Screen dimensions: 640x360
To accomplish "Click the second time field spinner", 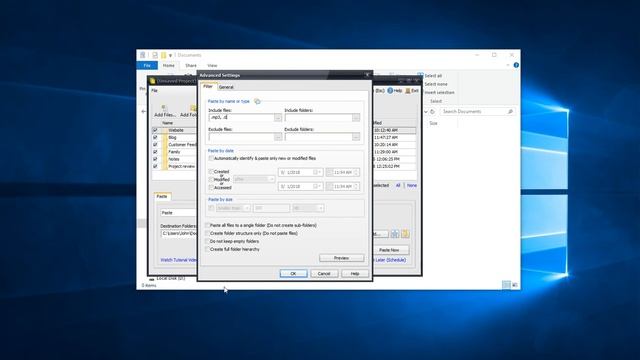I will (x=356, y=186).
